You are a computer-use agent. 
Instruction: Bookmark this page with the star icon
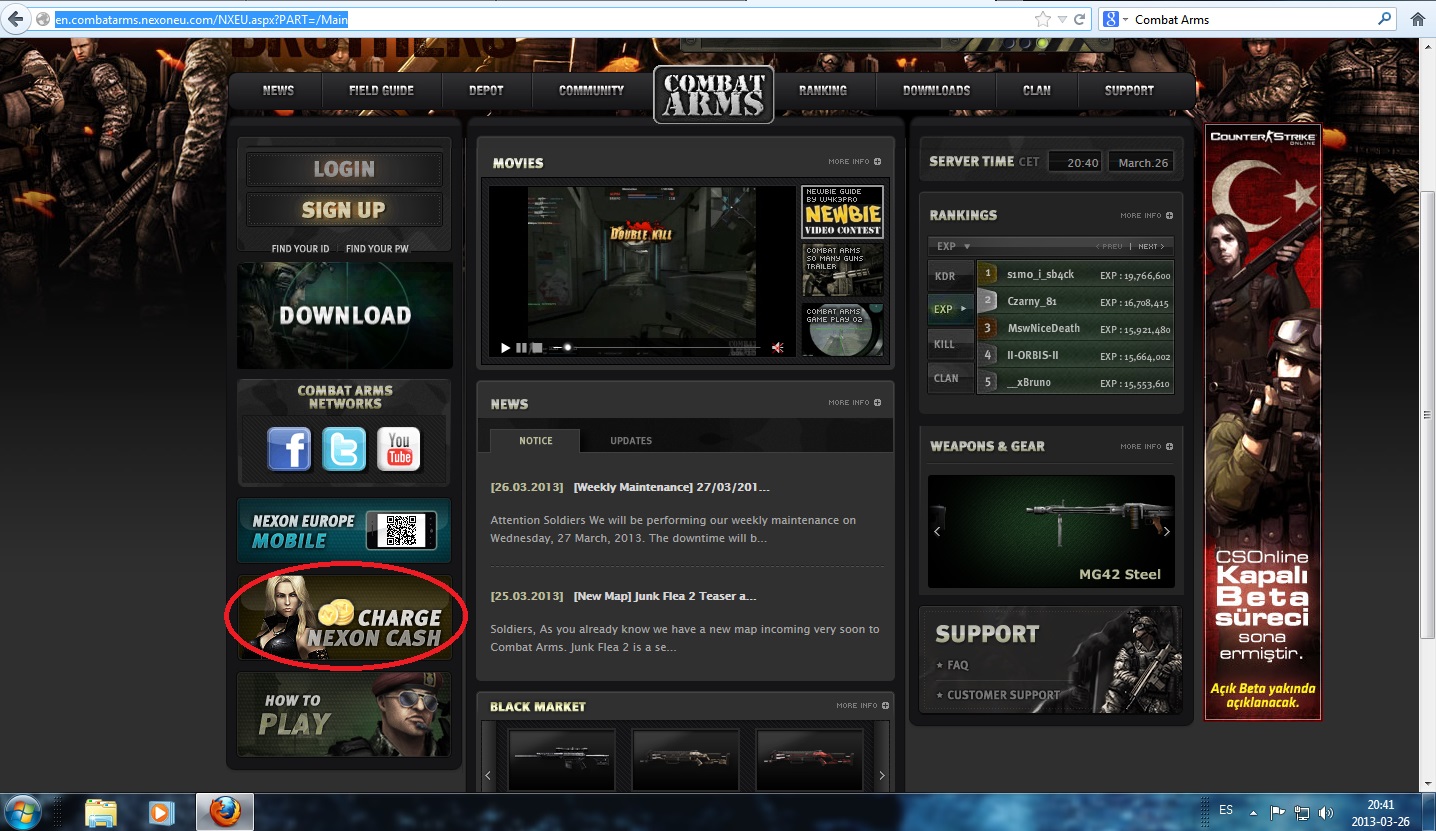point(1043,19)
